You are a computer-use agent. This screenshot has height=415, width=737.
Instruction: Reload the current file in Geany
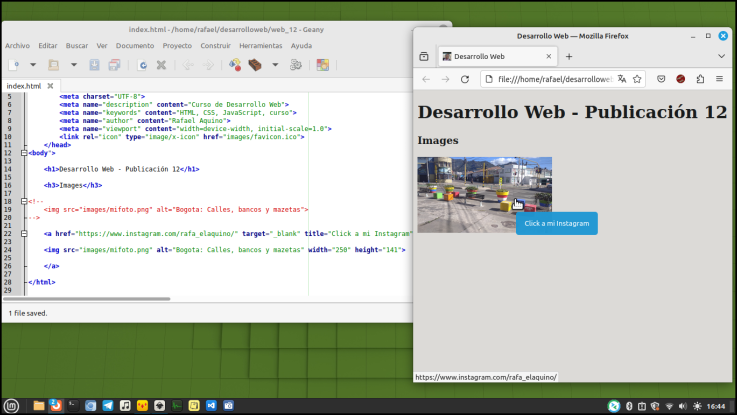pos(142,65)
